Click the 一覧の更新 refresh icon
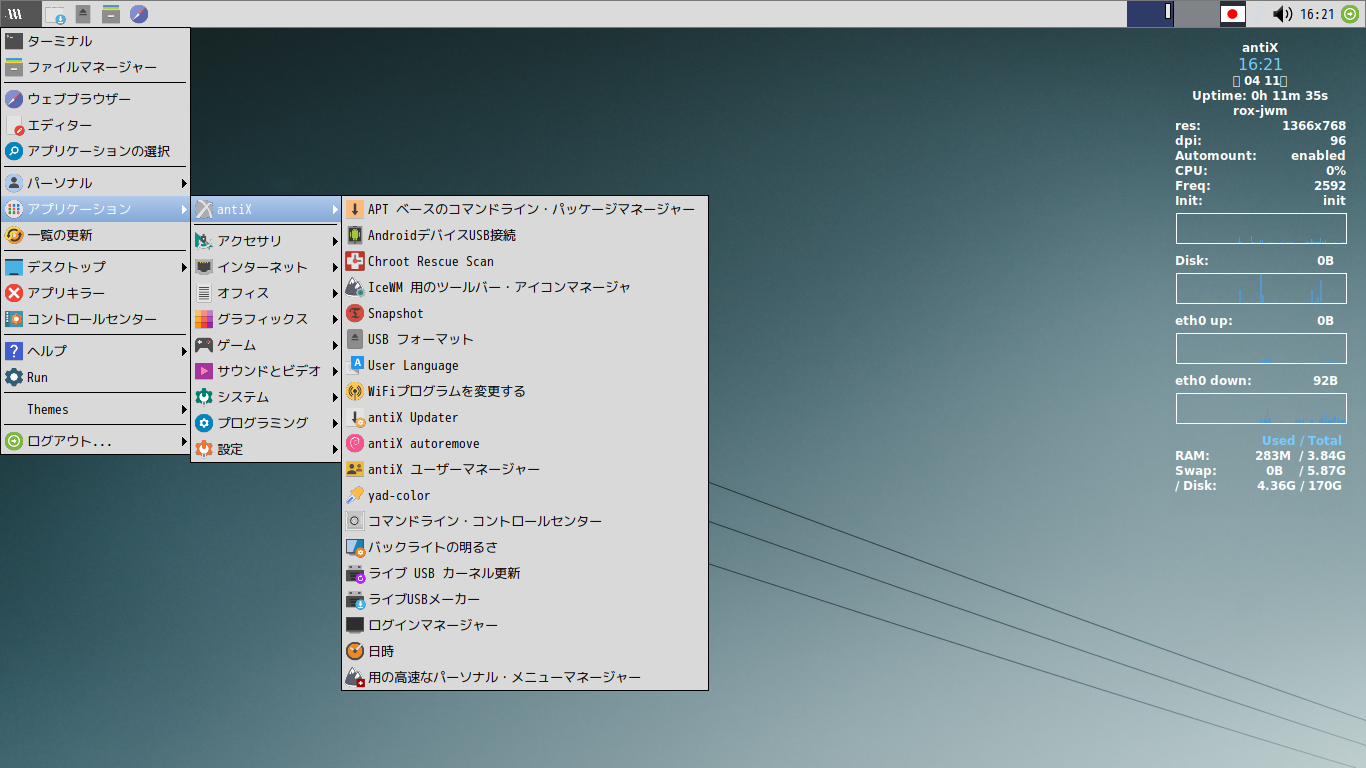This screenshot has width=1366, height=768. click(x=14, y=235)
